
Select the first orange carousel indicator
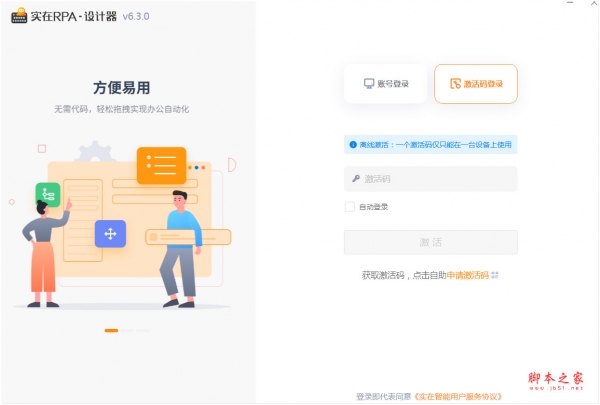[x=111, y=330]
